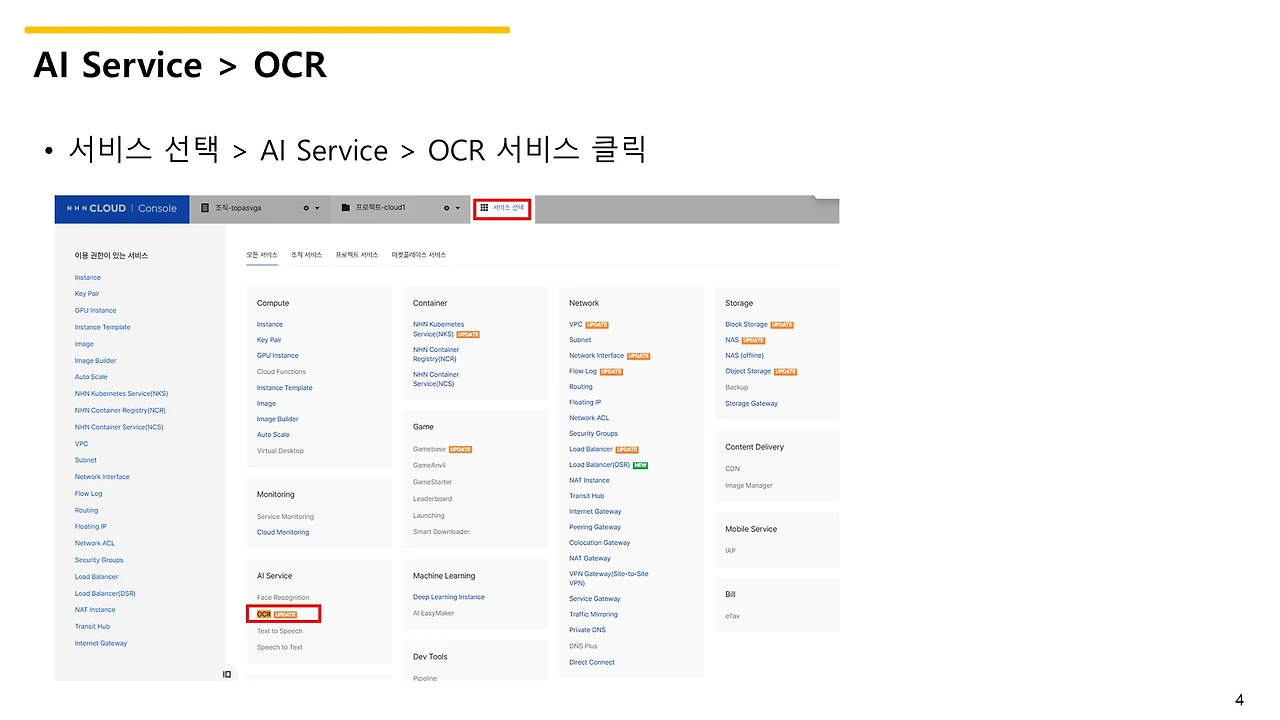Image resolution: width=1280 pixels, height=720 pixels.
Task: Open Speech to Text under AI Service
Action: coord(280,647)
